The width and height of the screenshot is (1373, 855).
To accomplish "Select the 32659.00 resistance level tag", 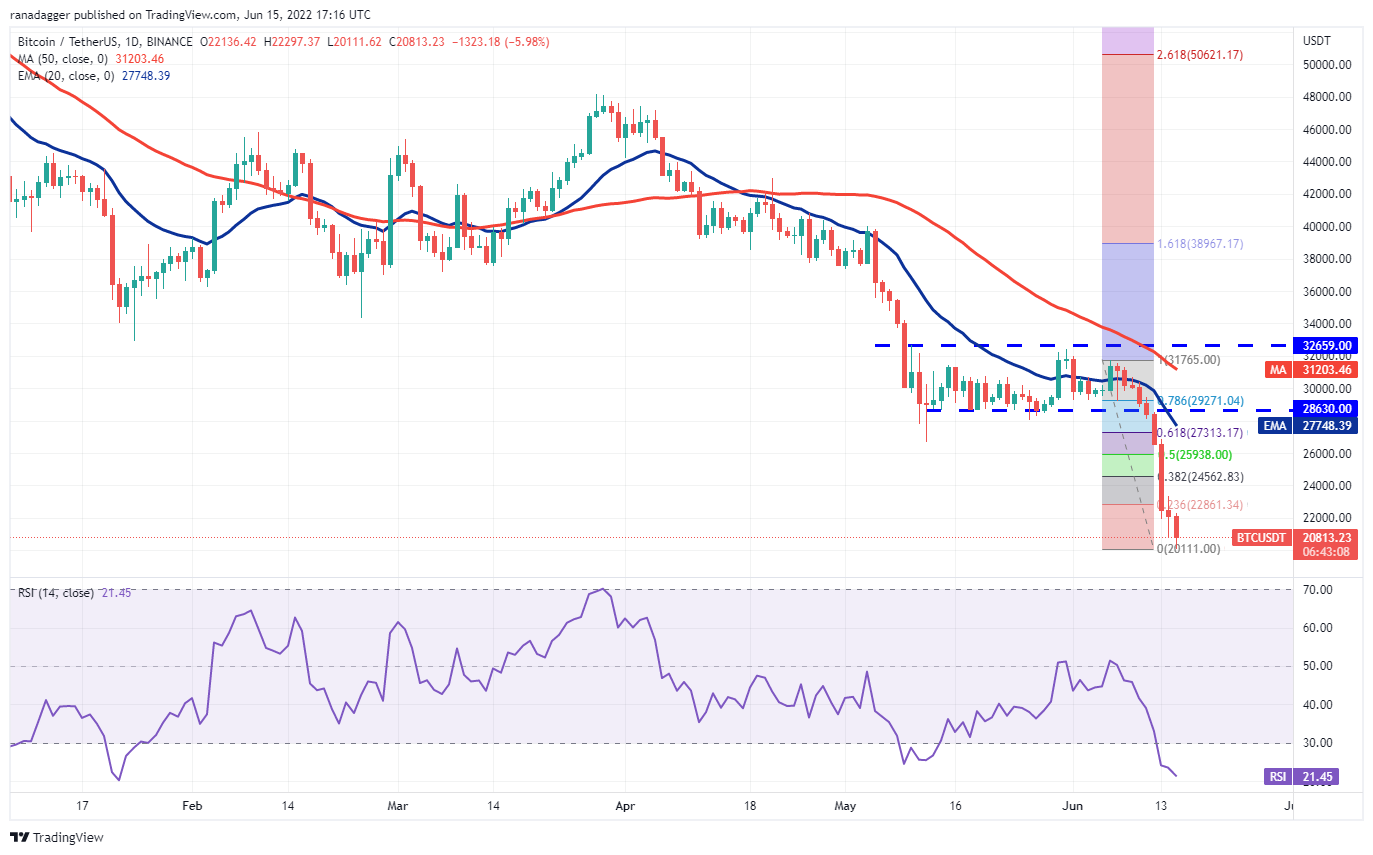I will [1326, 346].
